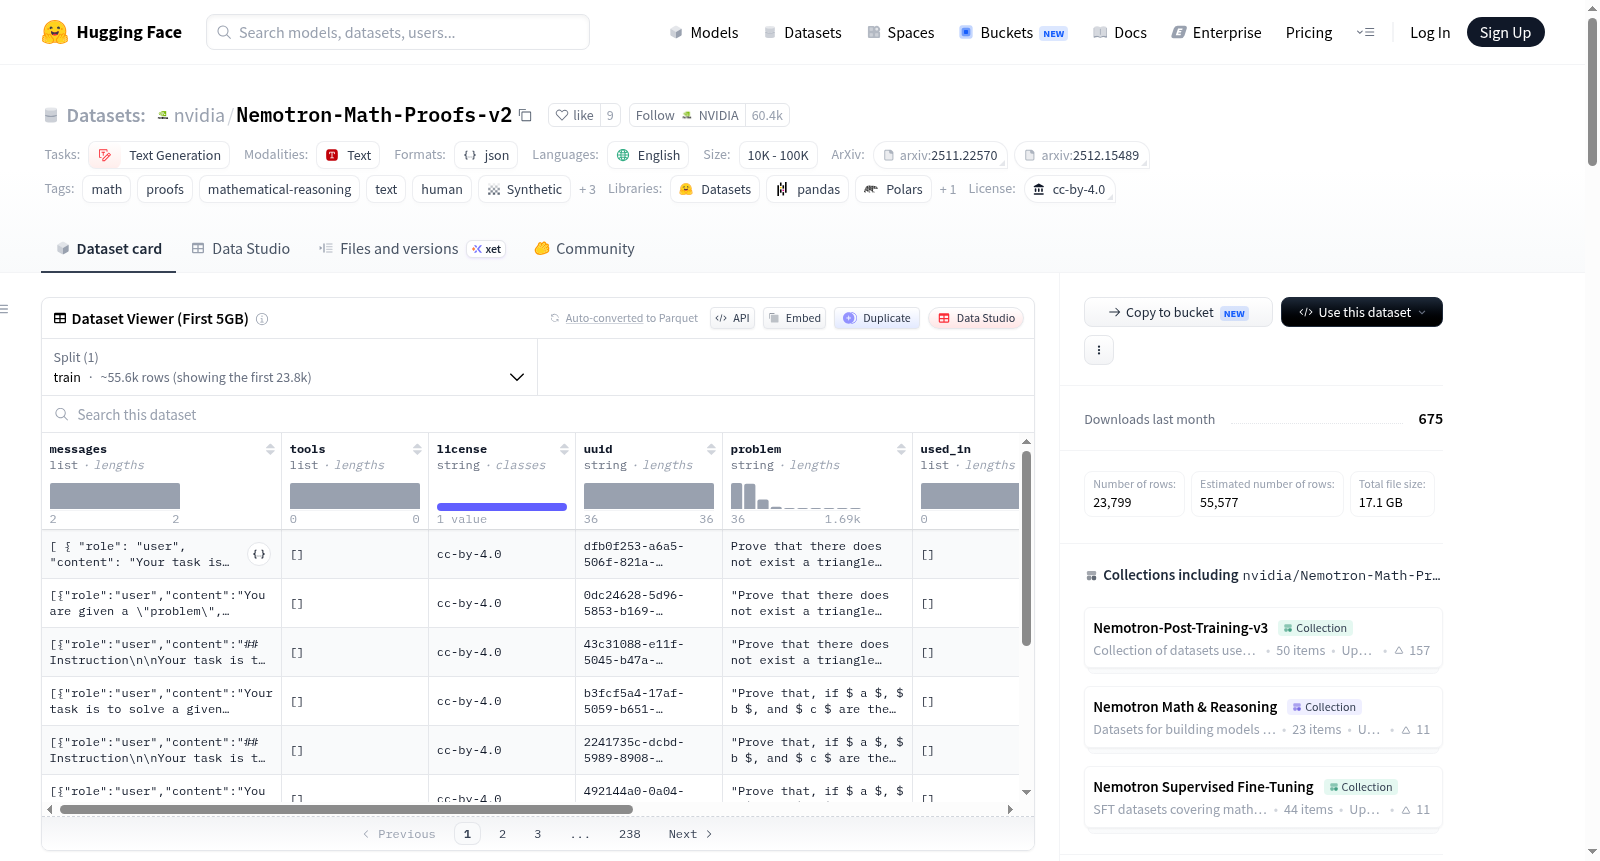Open the Spaces menu item
1600x861 pixels.
(x=900, y=33)
